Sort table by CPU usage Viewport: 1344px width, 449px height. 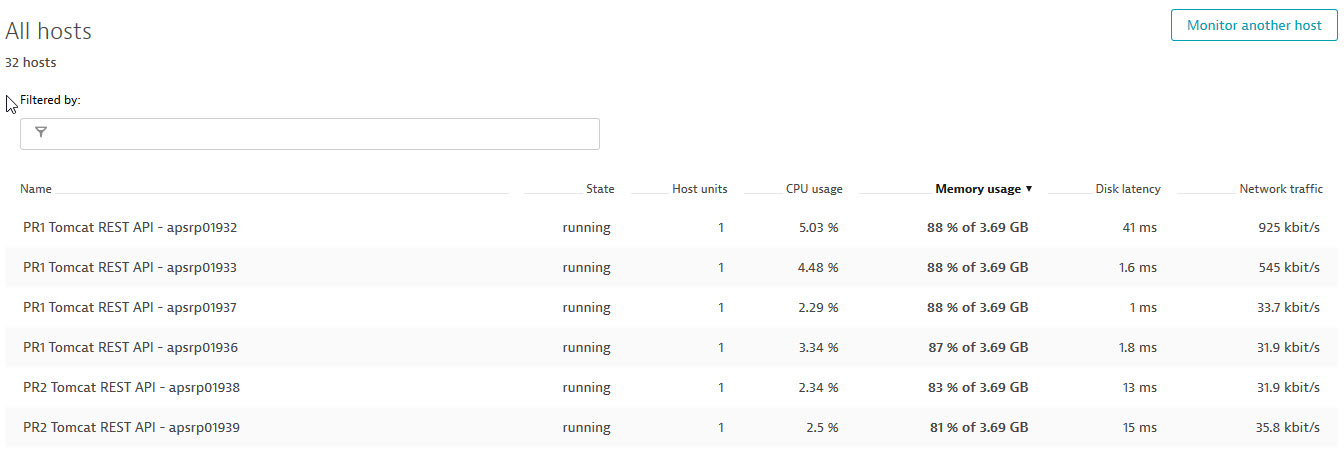click(x=813, y=189)
